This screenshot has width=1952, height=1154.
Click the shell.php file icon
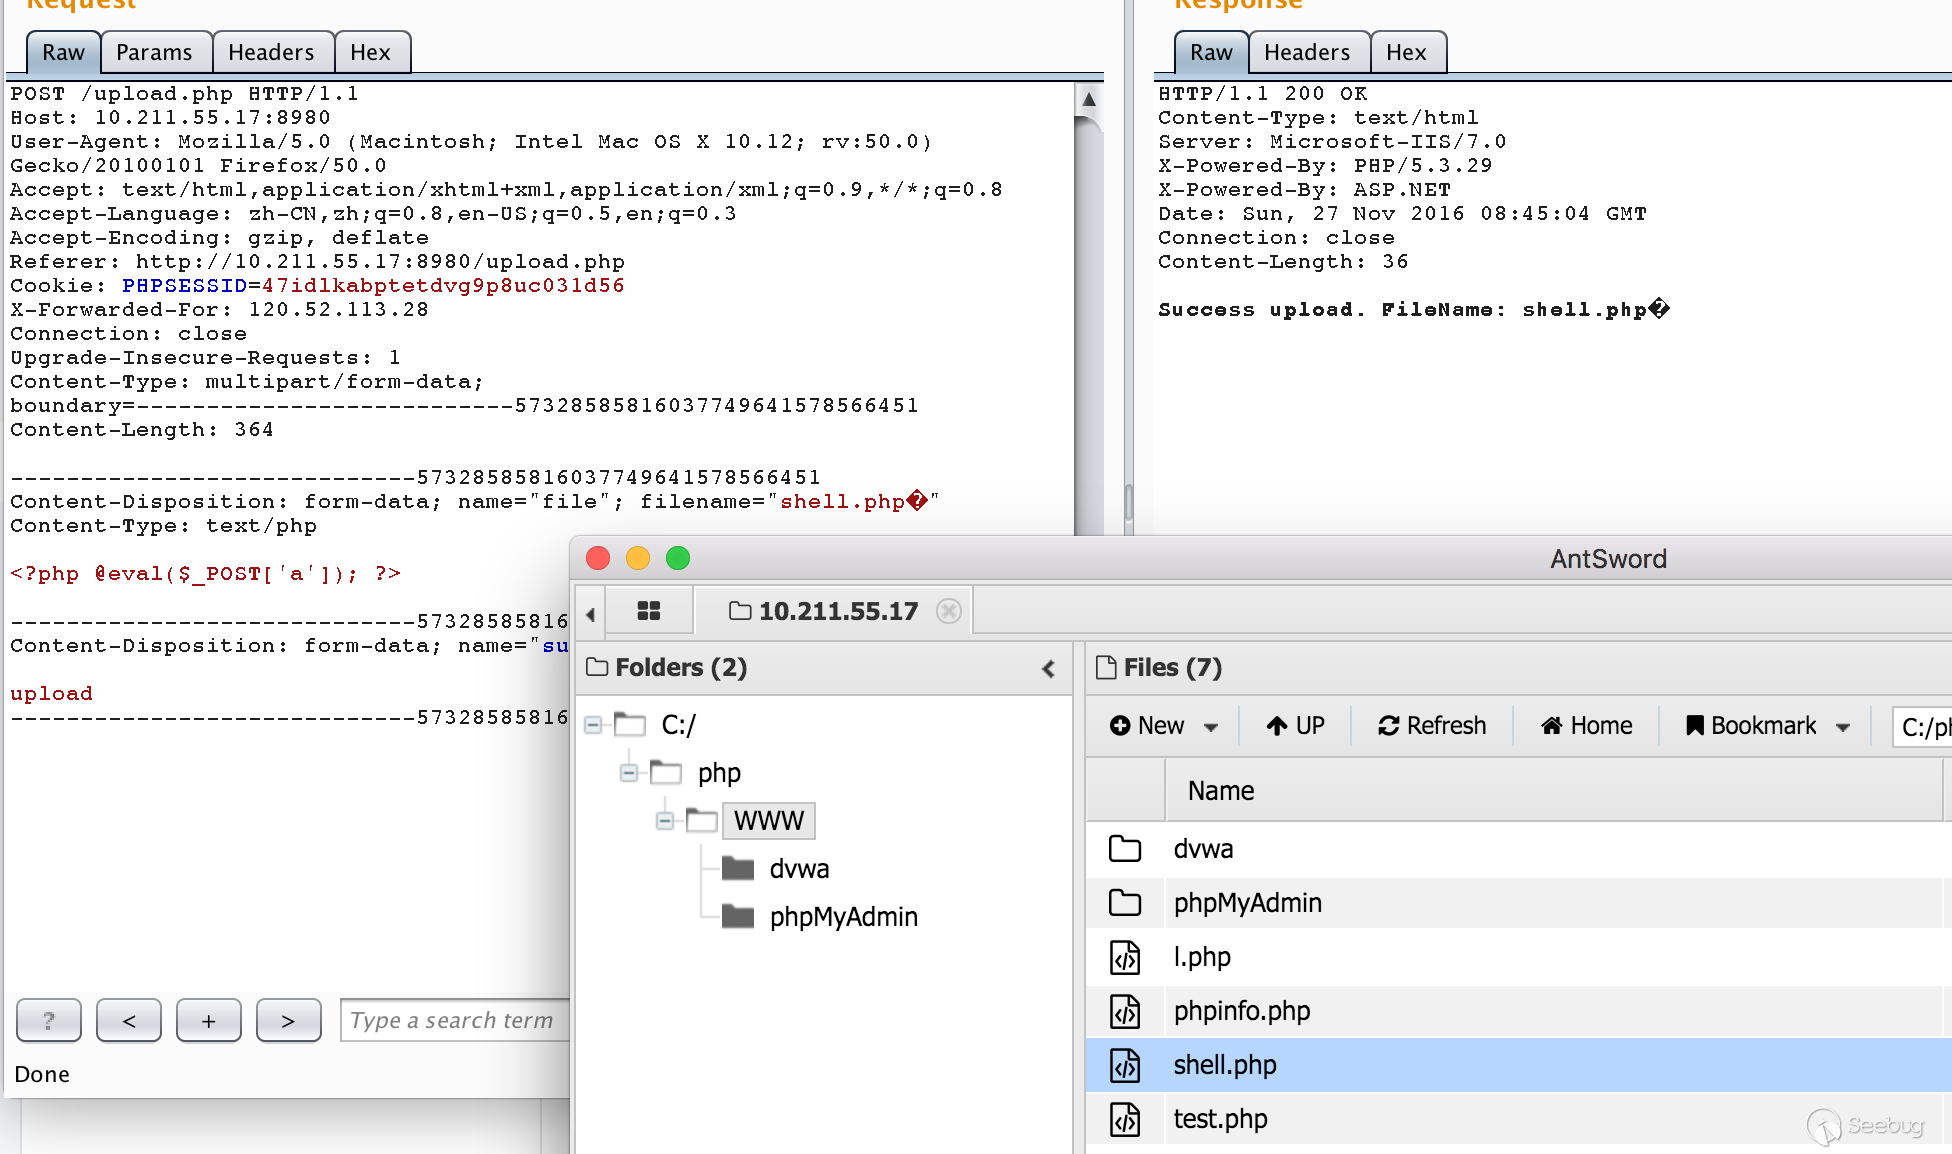point(1125,1065)
